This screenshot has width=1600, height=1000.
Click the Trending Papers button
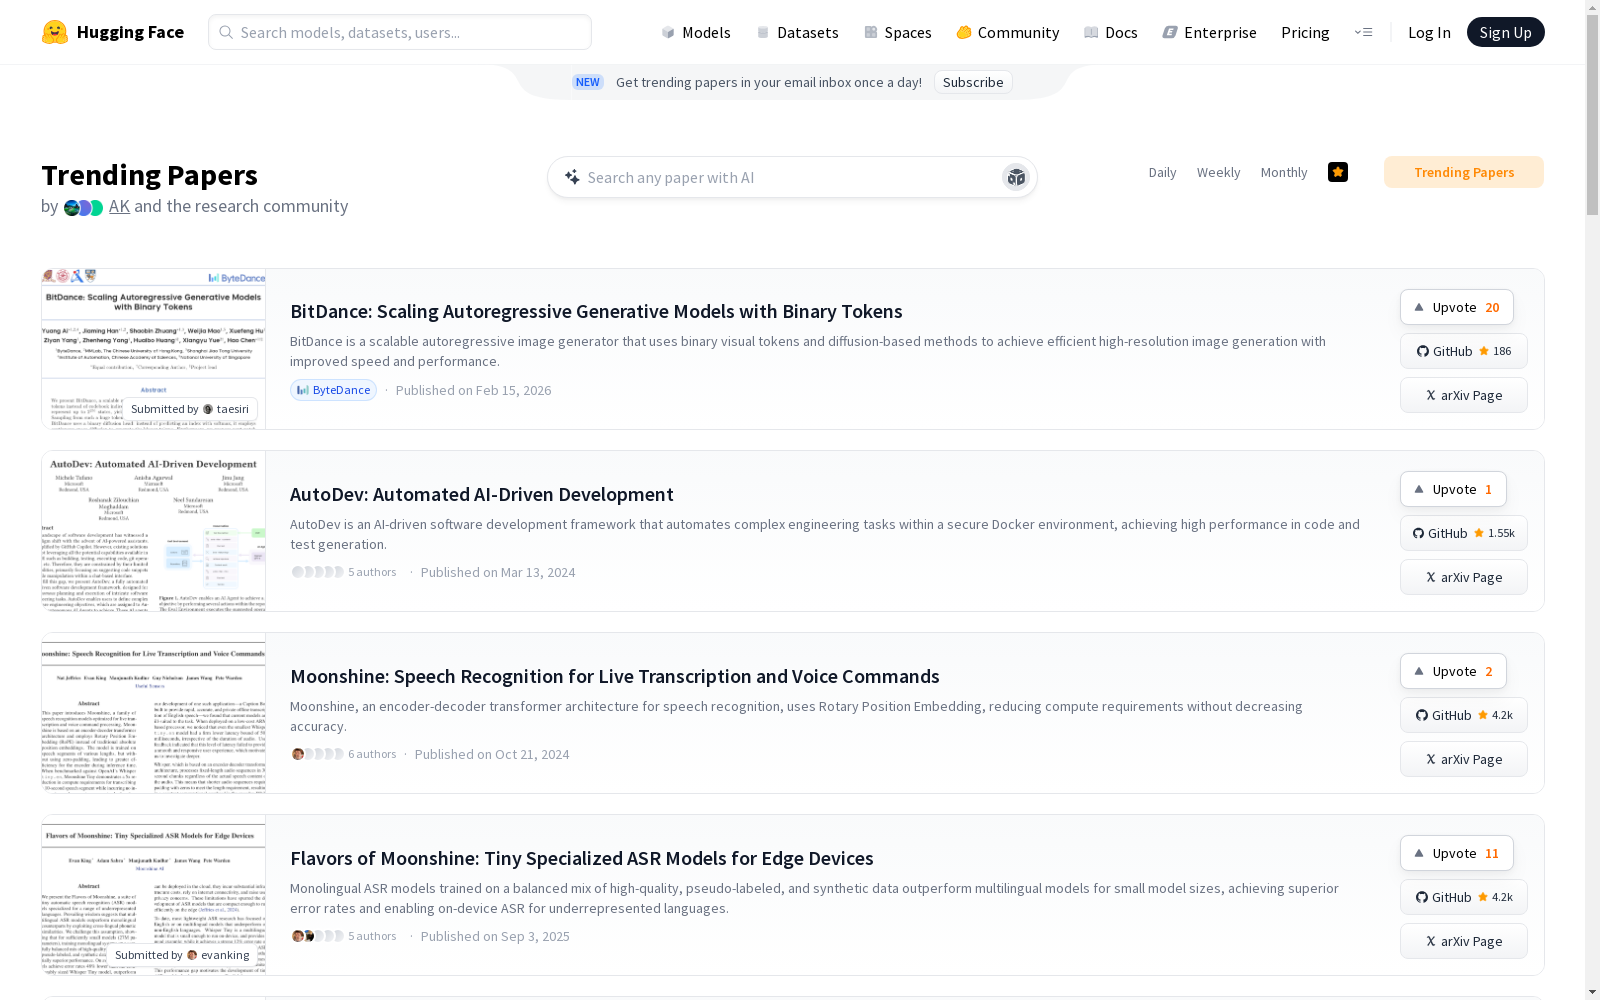(x=1464, y=172)
